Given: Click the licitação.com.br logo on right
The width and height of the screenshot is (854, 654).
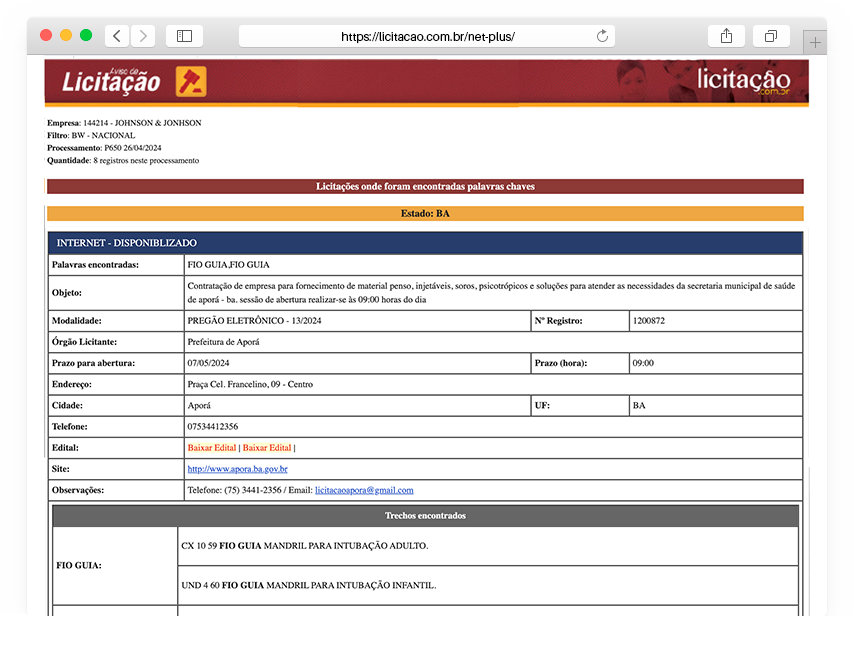Looking at the screenshot, I should pos(743,81).
